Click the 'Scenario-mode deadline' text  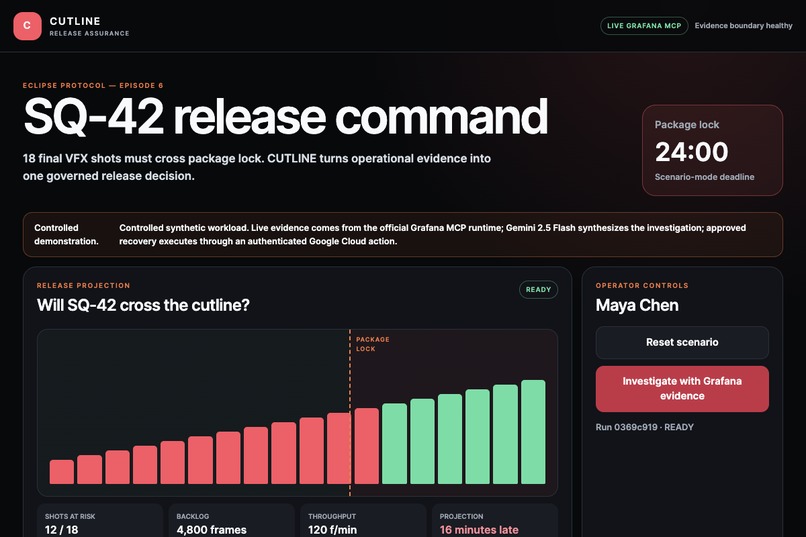tap(704, 177)
